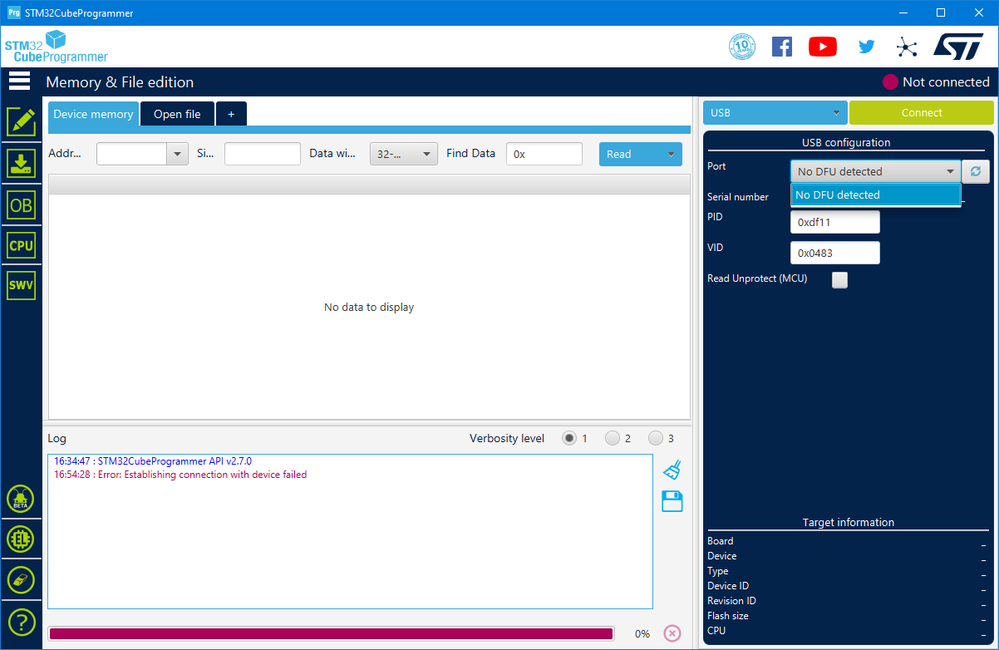999x650 pixels.
Task: Open the Data width dropdown
Action: tap(403, 154)
